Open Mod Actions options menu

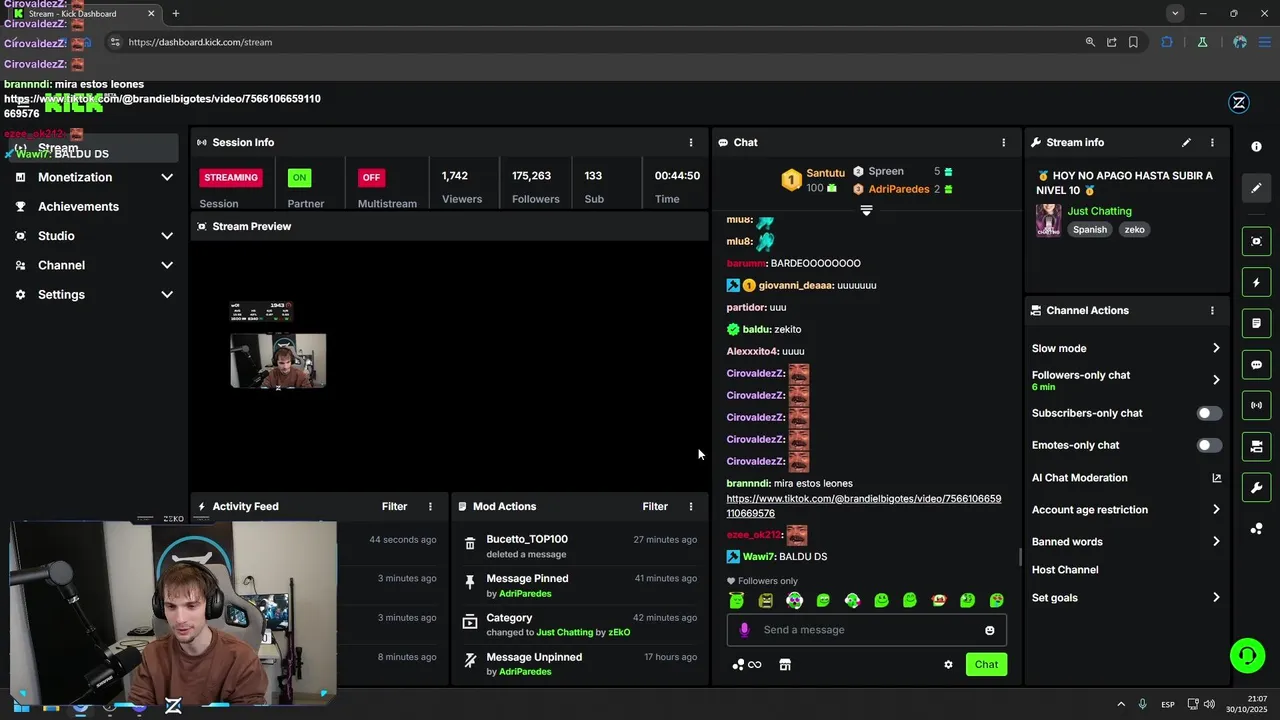690,507
